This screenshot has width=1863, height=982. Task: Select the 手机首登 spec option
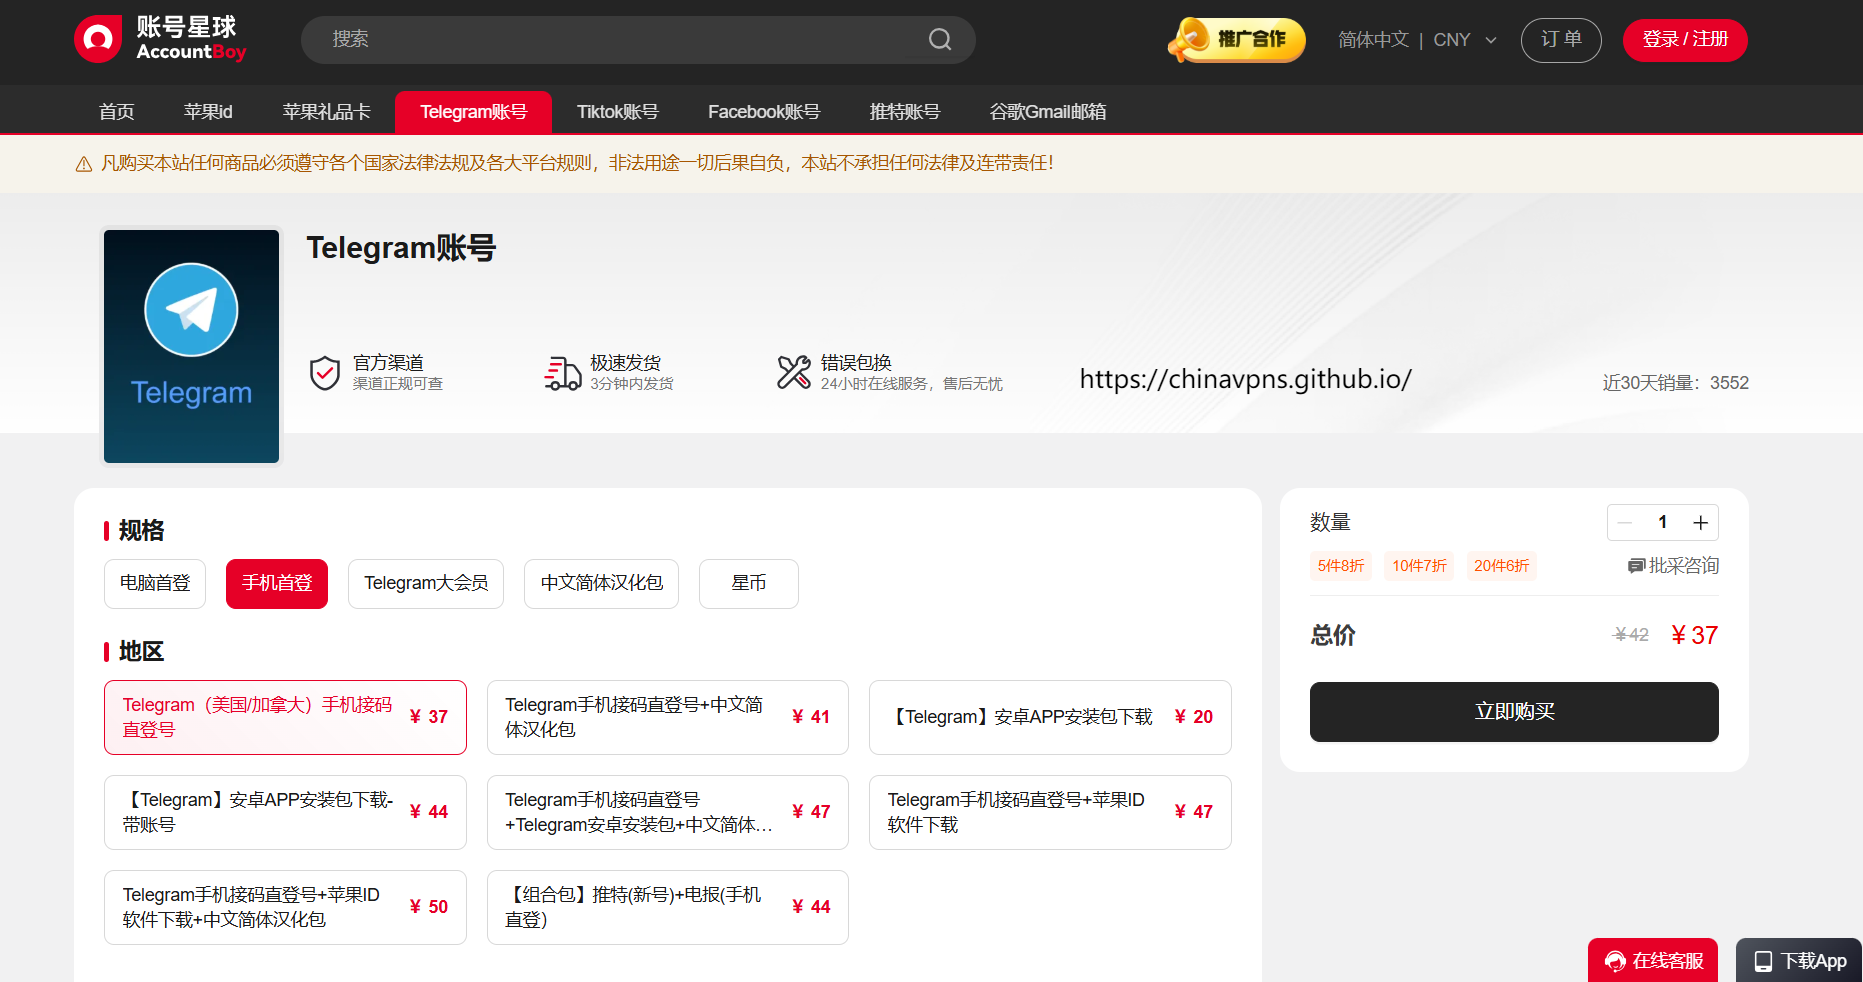[x=277, y=584]
